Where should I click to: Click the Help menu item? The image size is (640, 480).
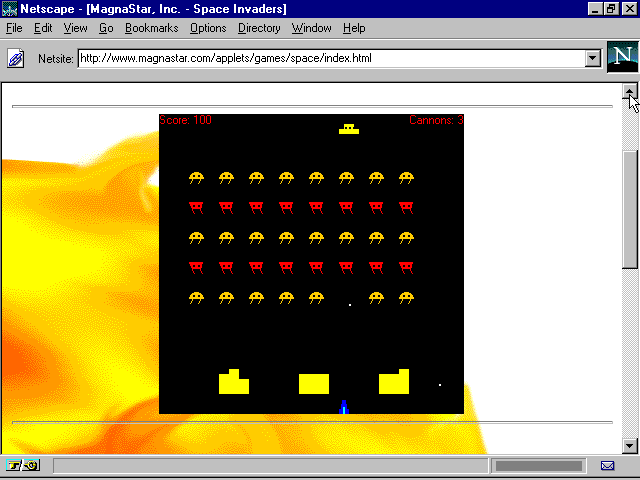click(x=354, y=28)
